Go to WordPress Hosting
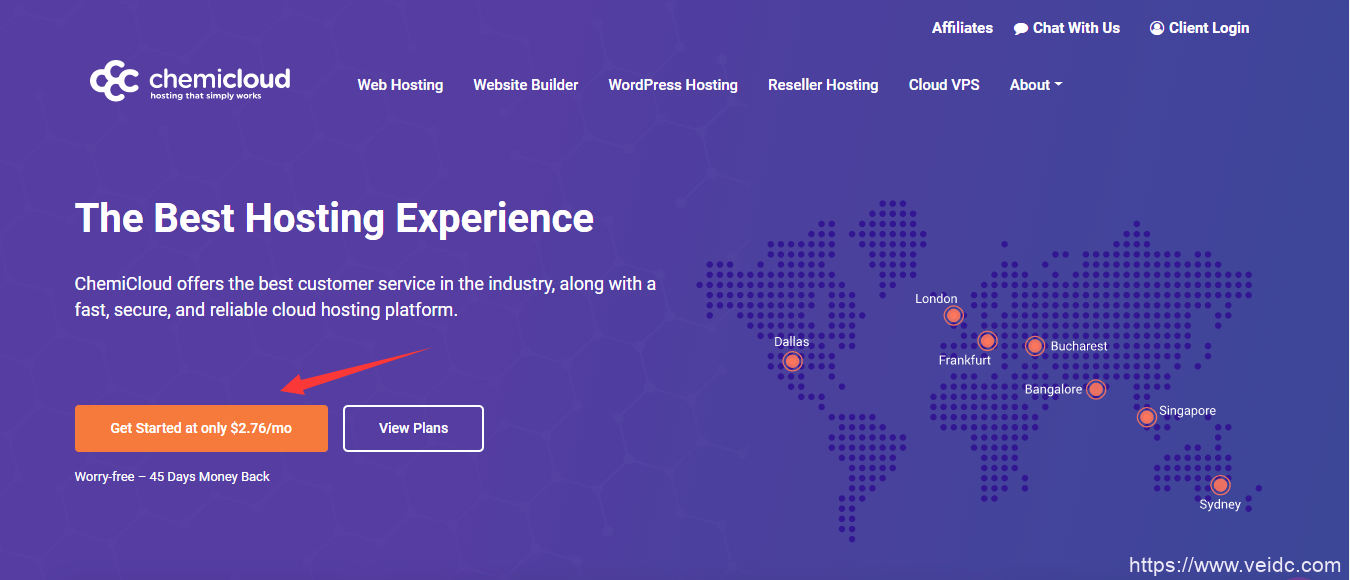Image resolution: width=1350 pixels, height=580 pixels. (x=673, y=85)
